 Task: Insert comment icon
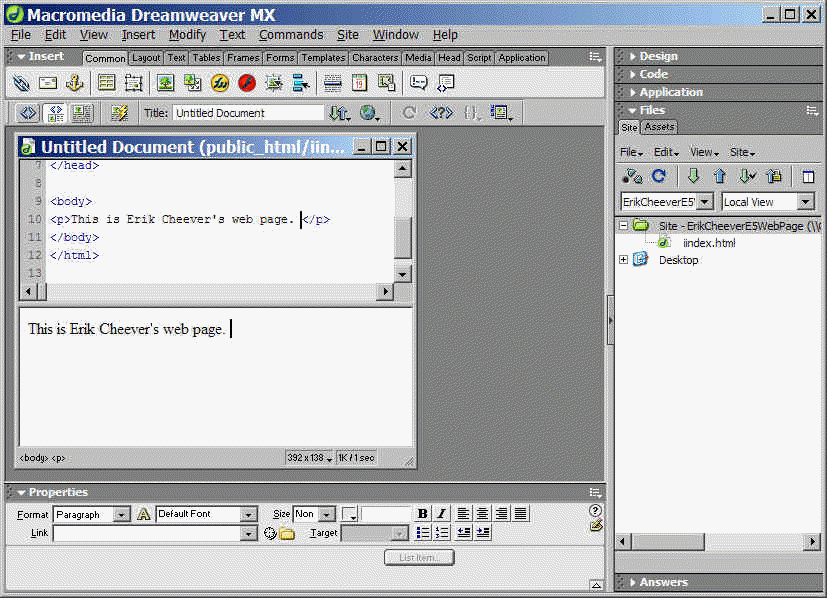(418, 83)
